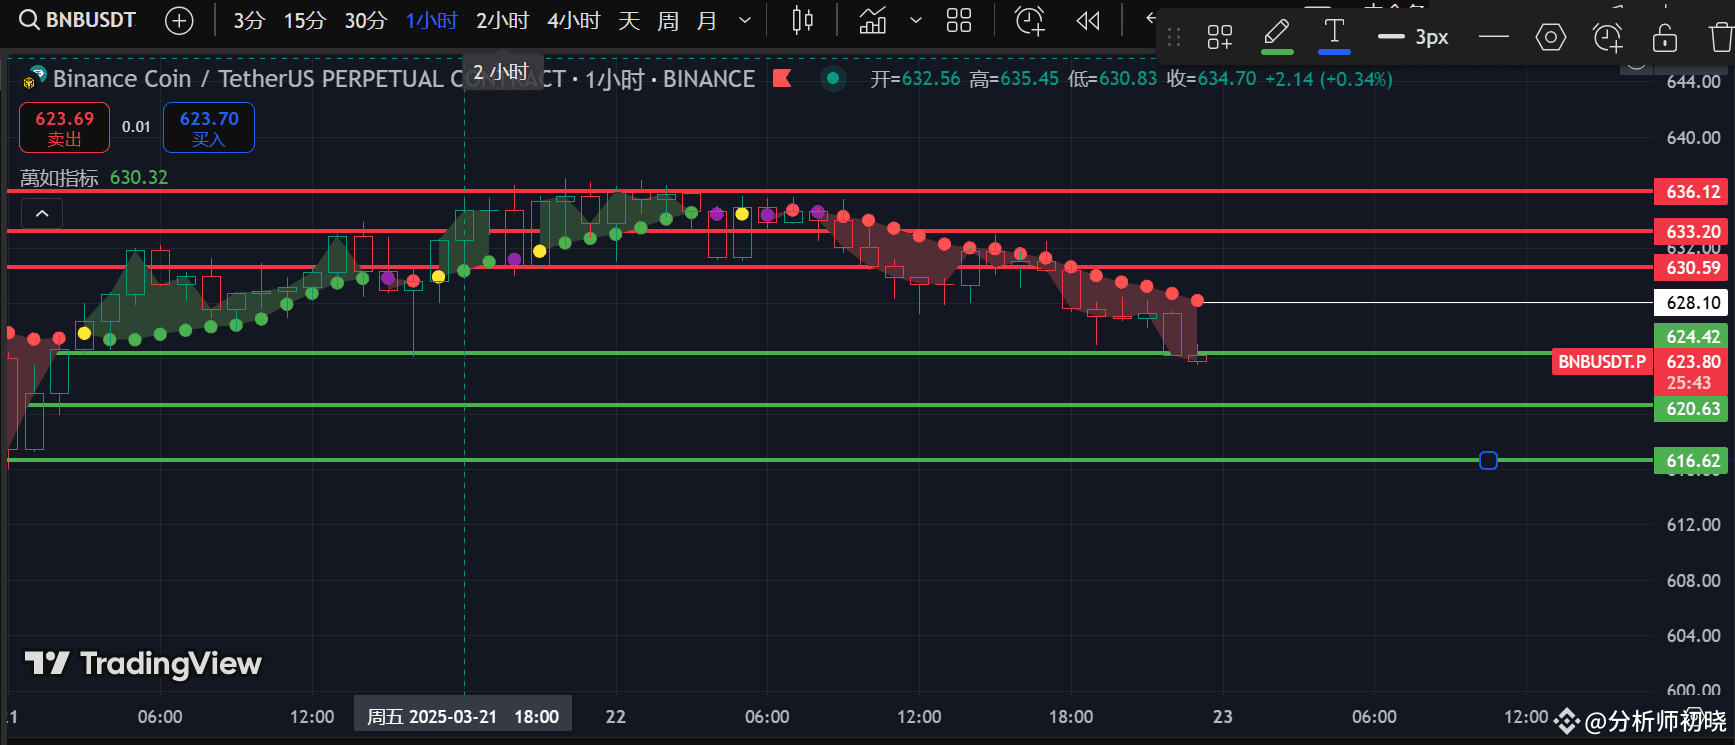Click the 623.69 卖出 sell button
This screenshot has height=745, width=1735.
coord(65,128)
